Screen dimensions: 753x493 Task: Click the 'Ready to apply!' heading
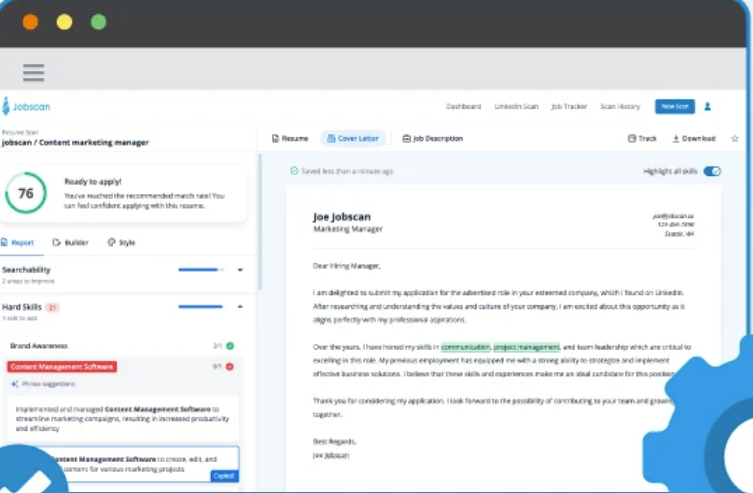click(x=93, y=181)
